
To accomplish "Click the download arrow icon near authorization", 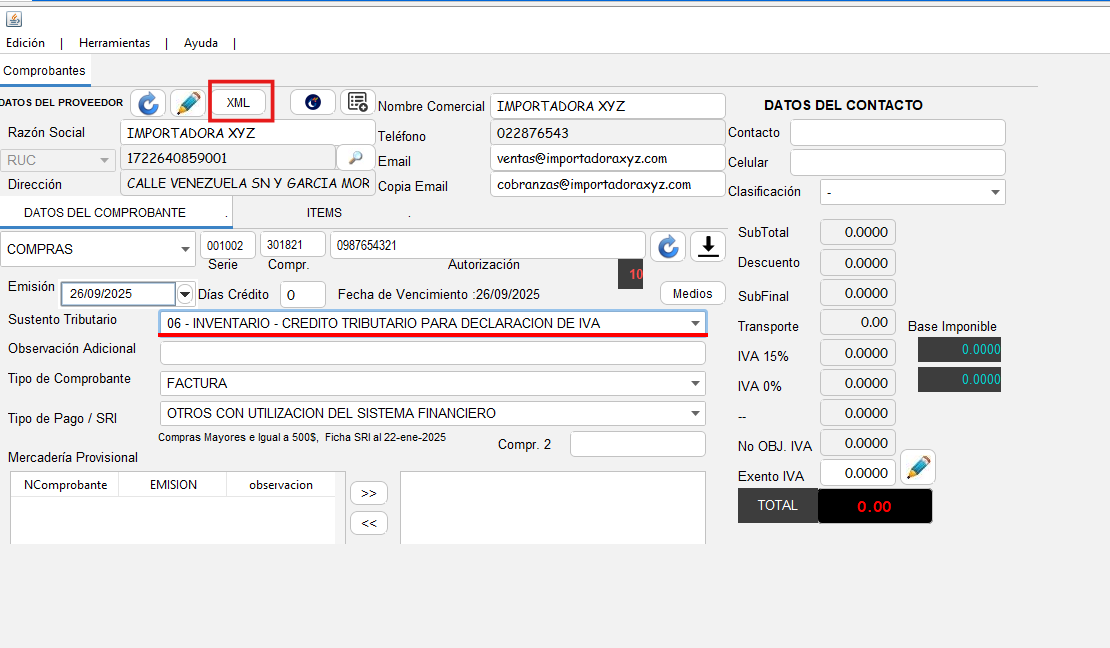I will click(x=708, y=246).
